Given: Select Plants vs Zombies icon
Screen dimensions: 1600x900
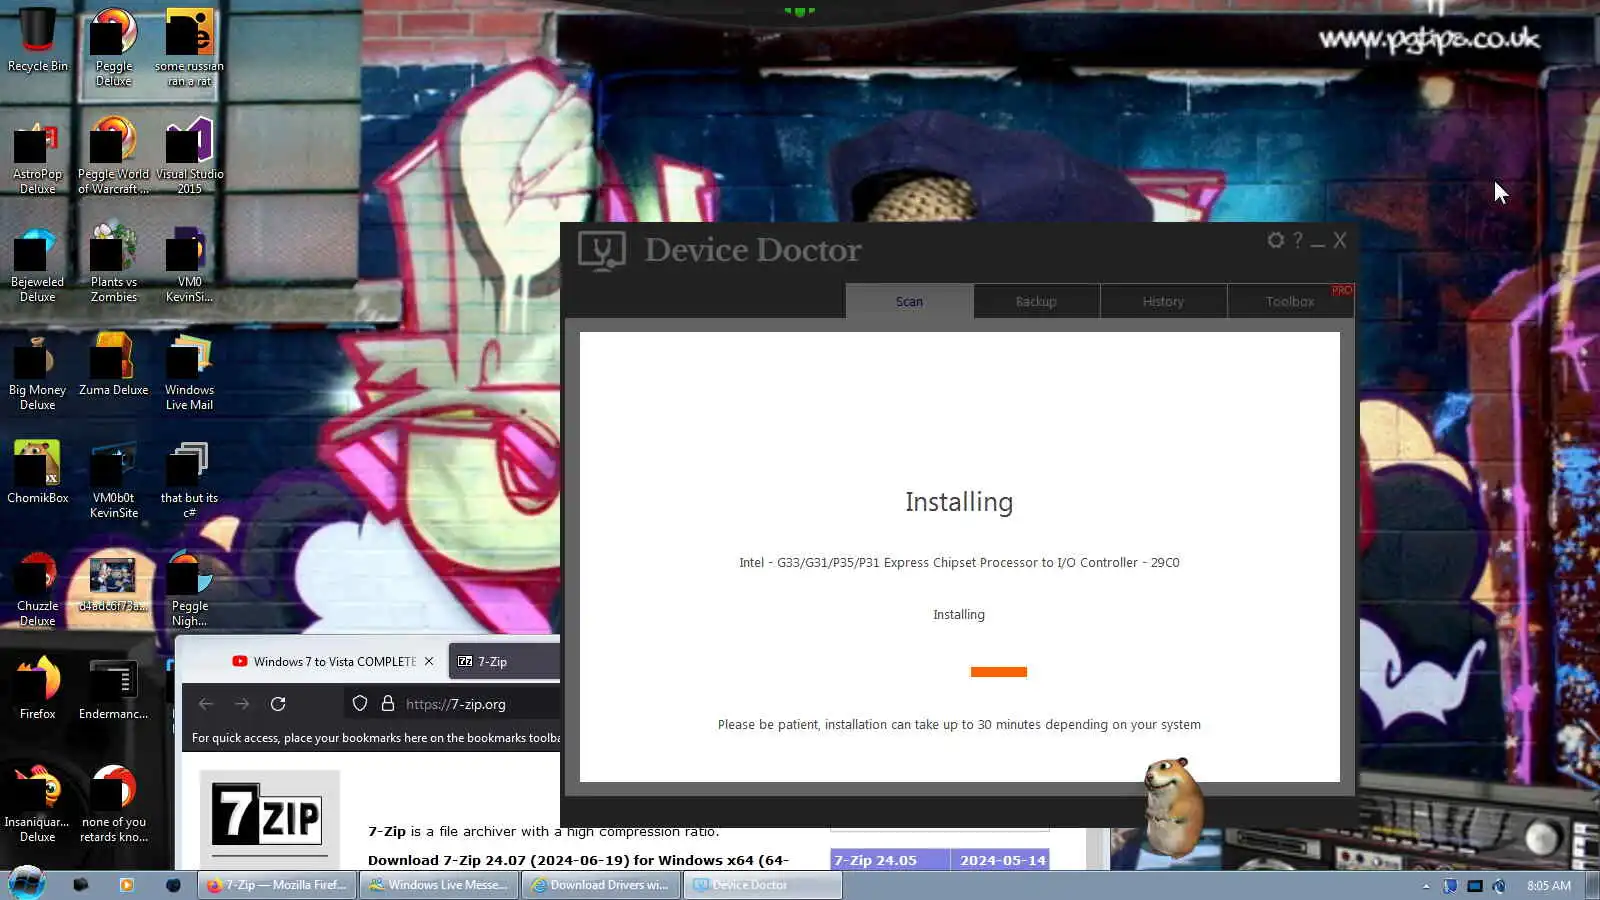Looking at the screenshot, I should (114, 264).
